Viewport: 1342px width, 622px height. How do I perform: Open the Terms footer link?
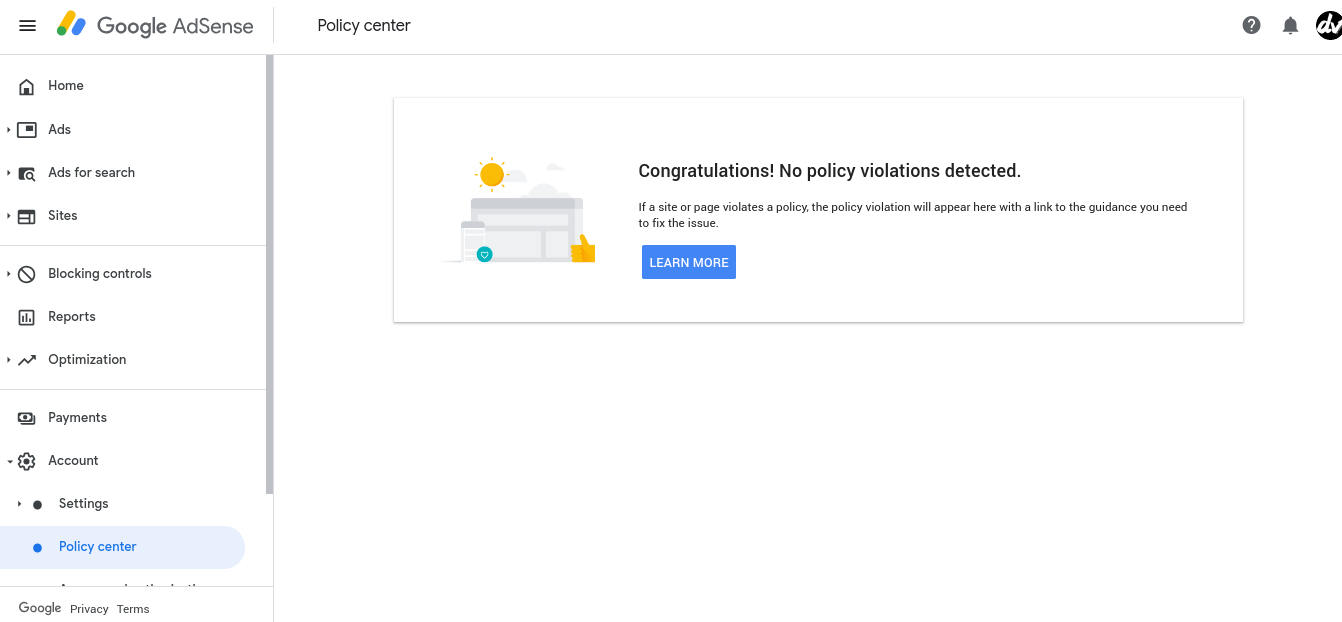click(133, 609)
